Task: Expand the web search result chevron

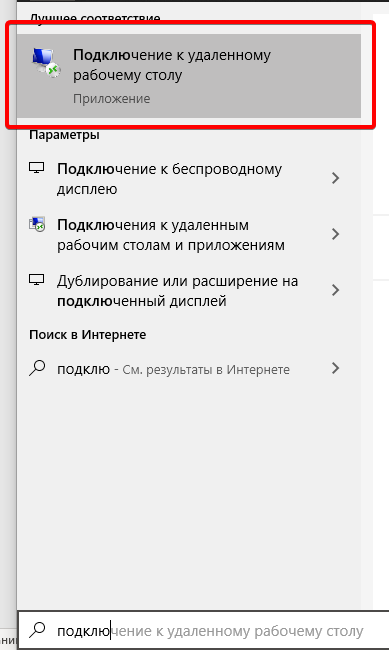Action: coord(336,368)
